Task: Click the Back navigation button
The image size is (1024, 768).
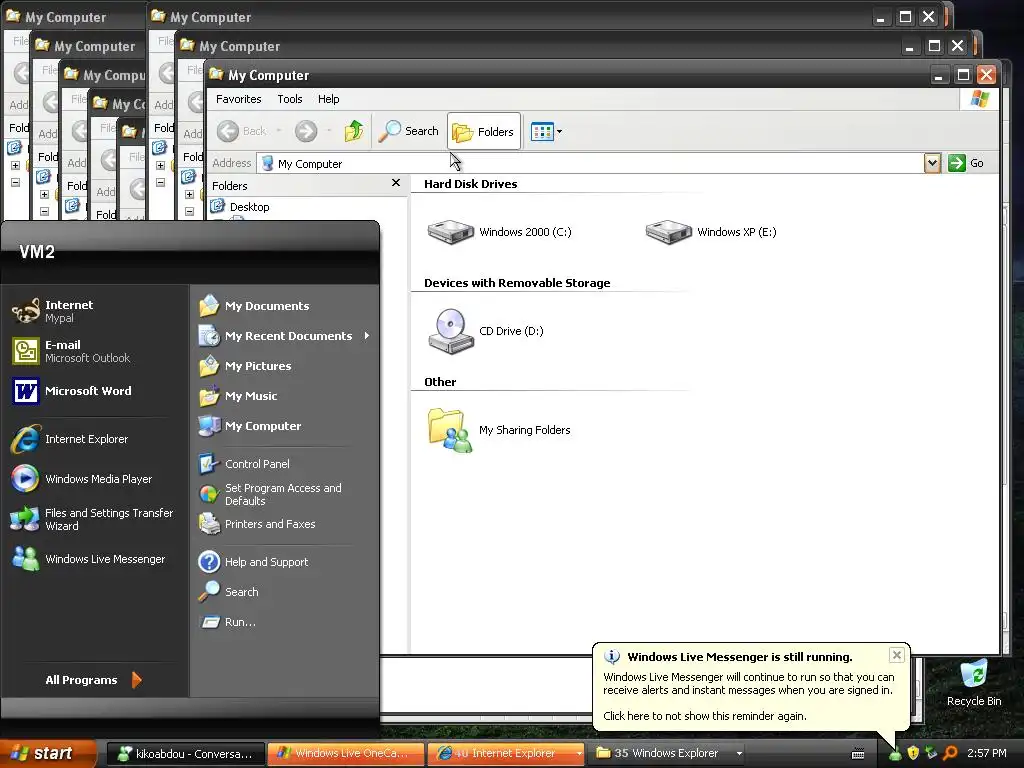Action: 242,131
